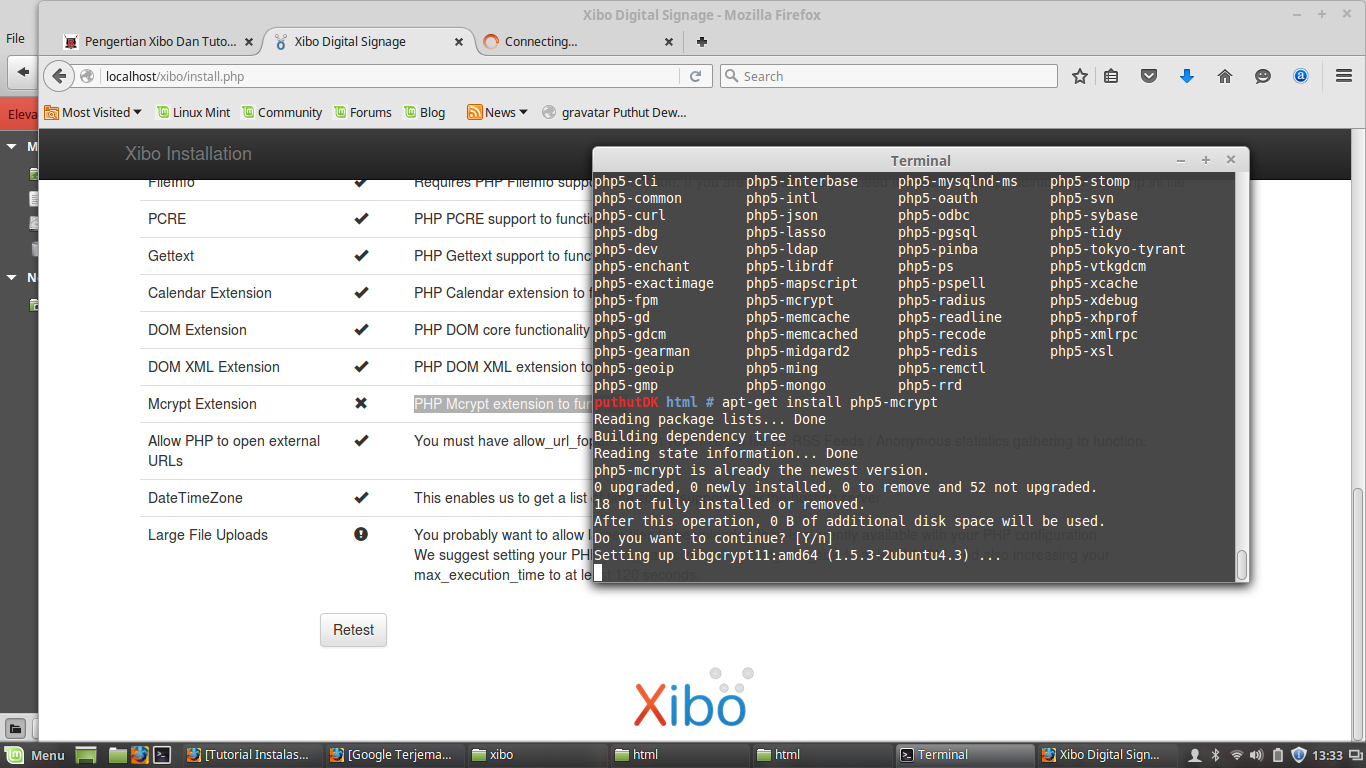1366x768 pixels.
Task: Click the DOM XML Extension check mark
Action: (x=361, y=366)
